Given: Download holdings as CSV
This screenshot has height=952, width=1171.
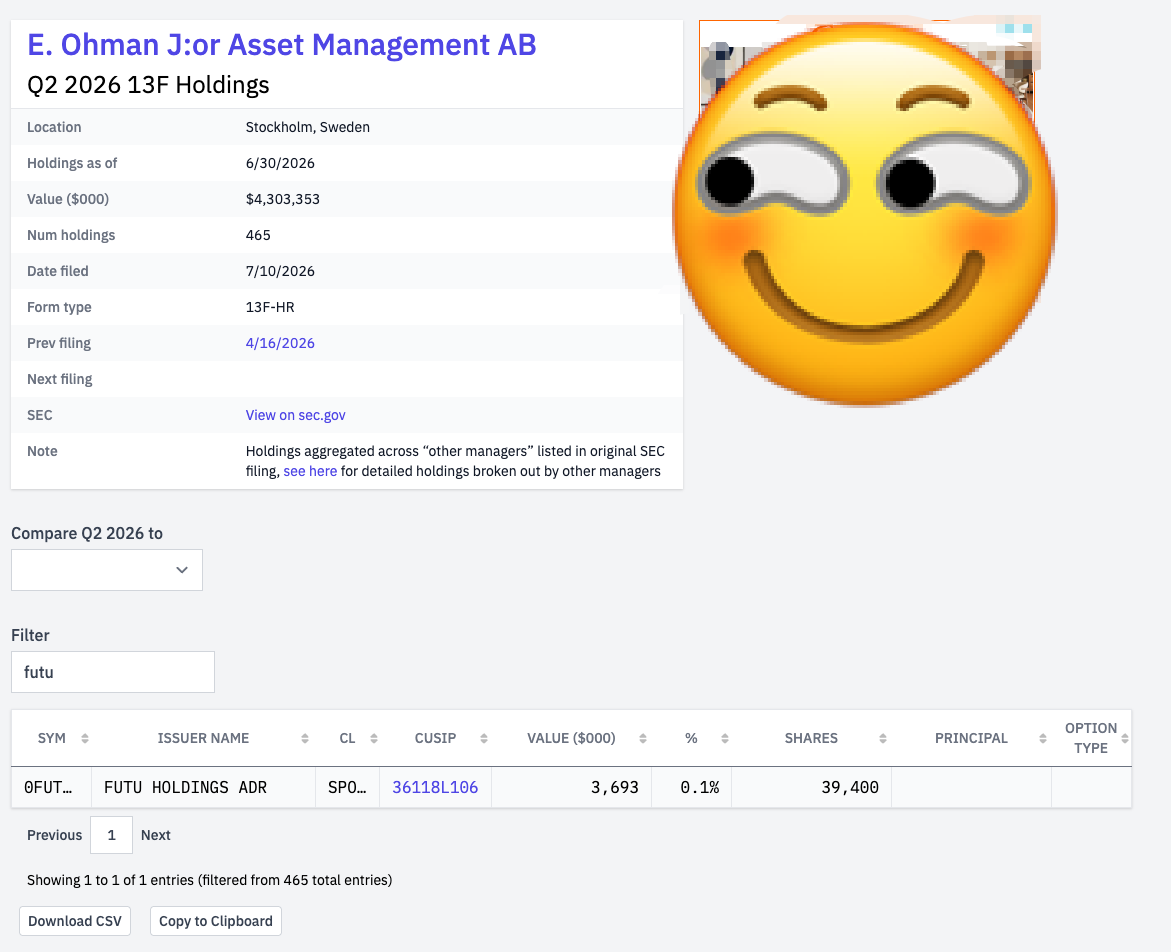Looking at the screenshot, I should tap(75, 921).
